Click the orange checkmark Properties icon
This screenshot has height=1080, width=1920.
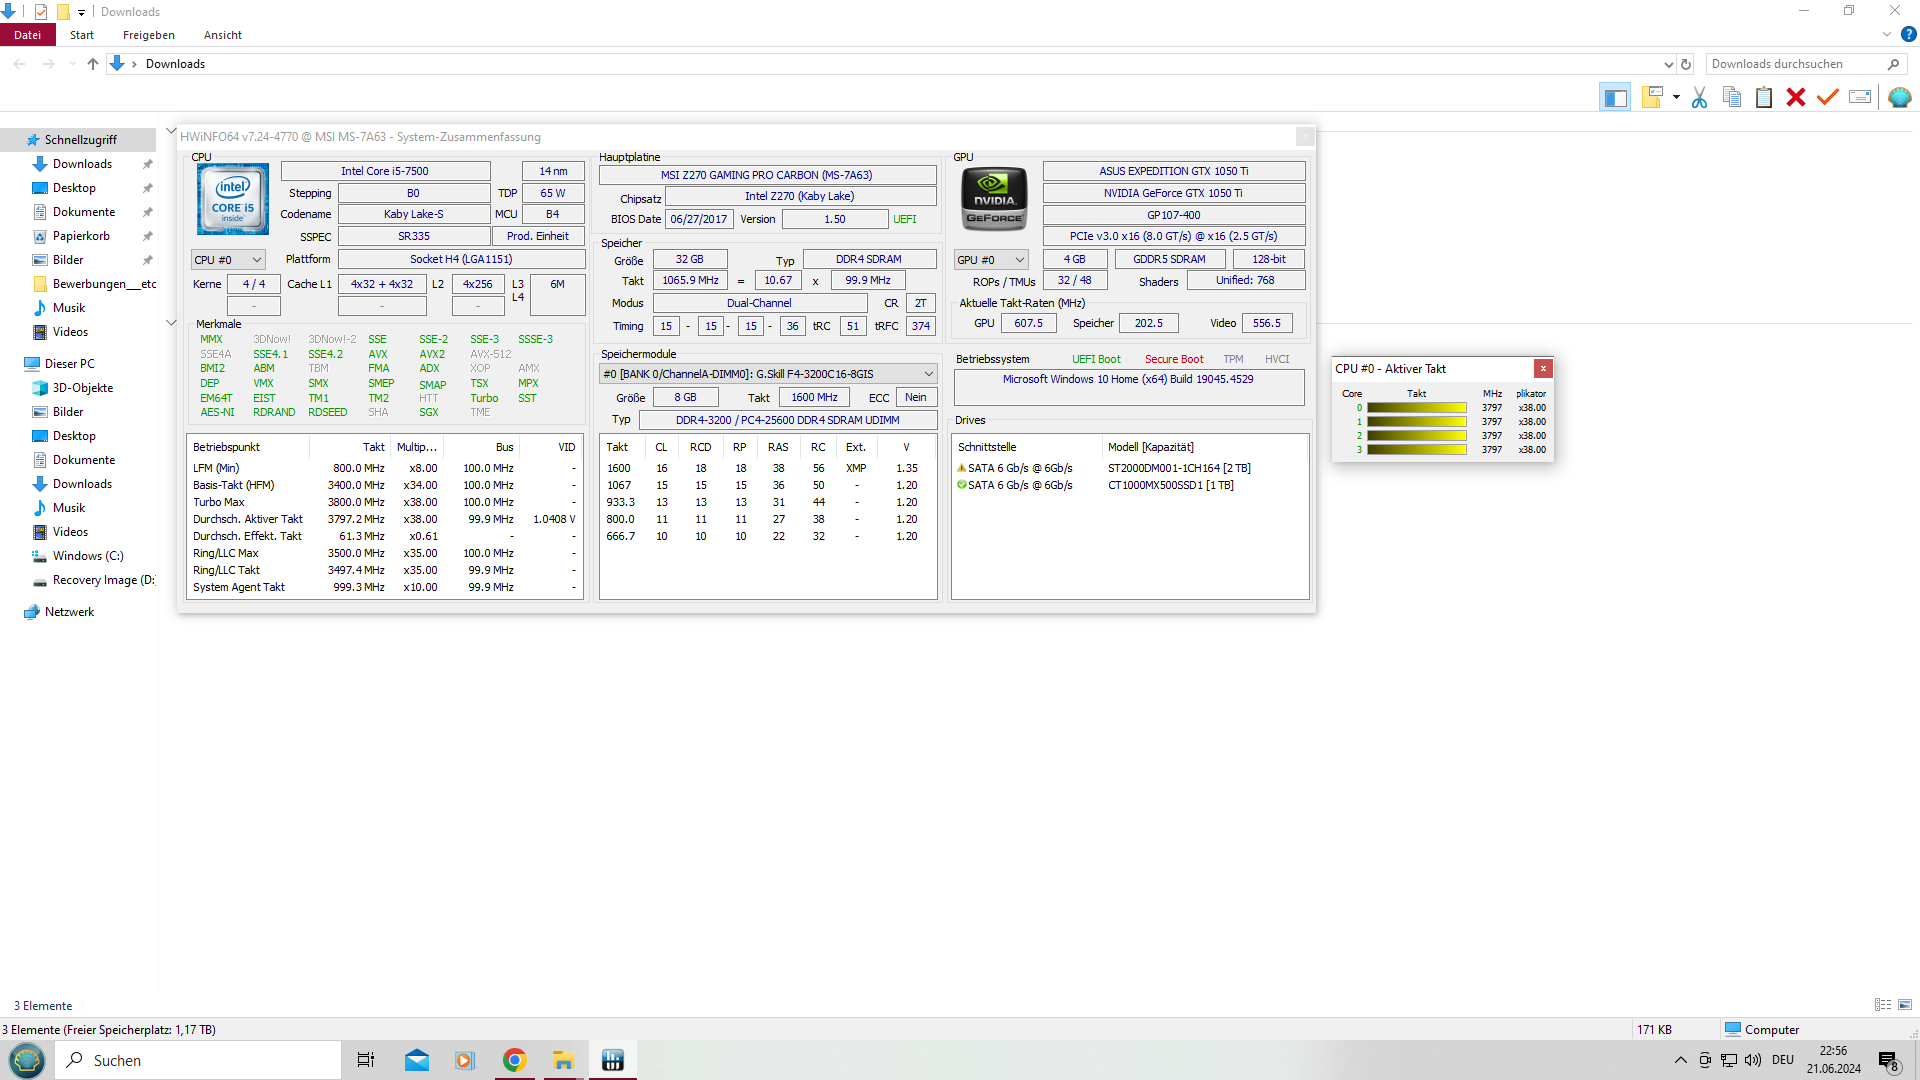[x=1828, y=97]
